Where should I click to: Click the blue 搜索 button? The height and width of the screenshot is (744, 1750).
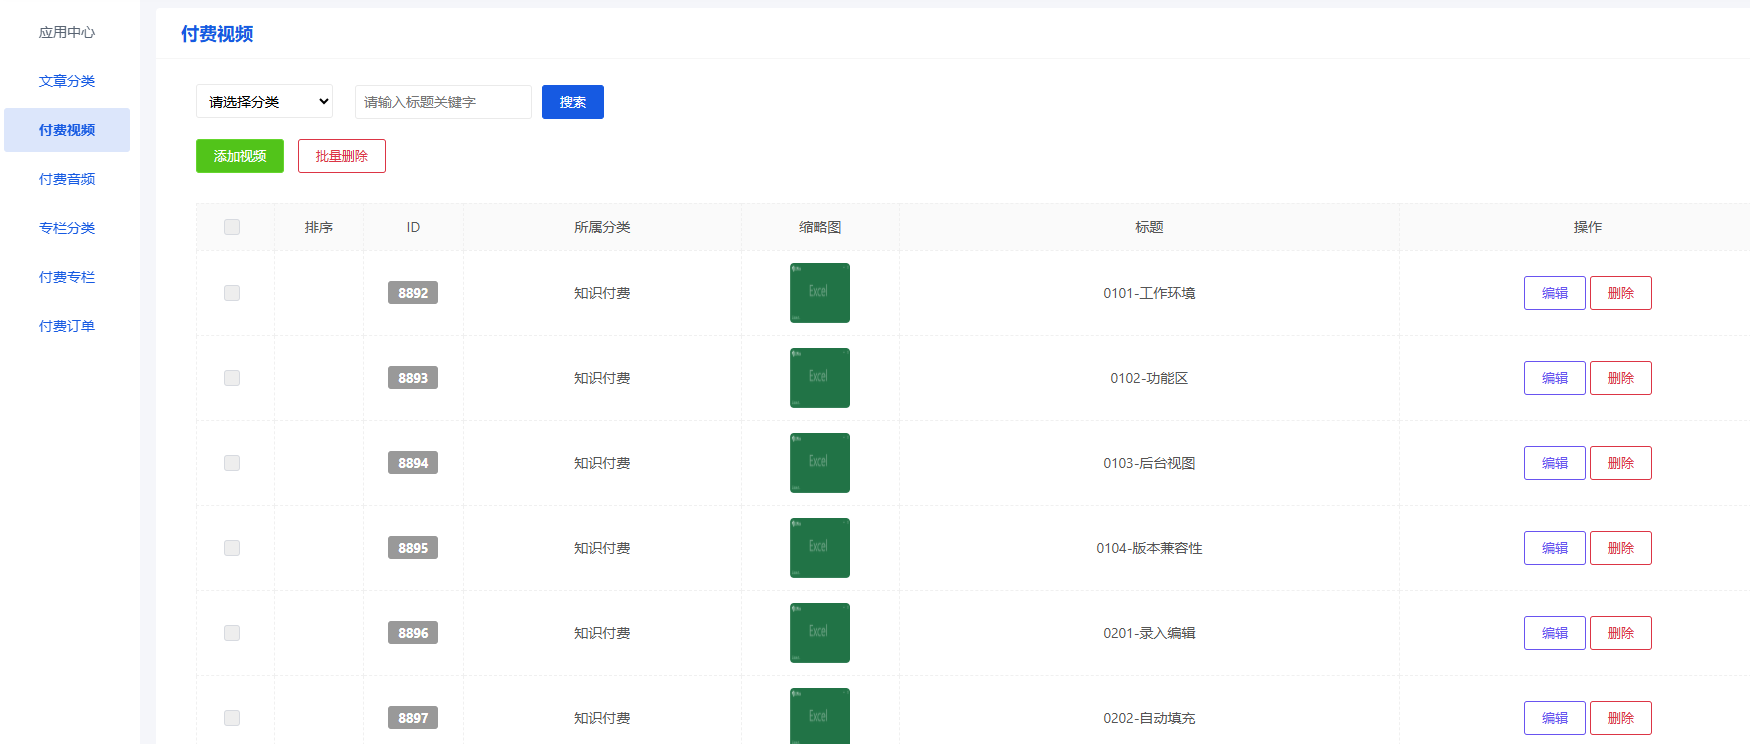572,102
